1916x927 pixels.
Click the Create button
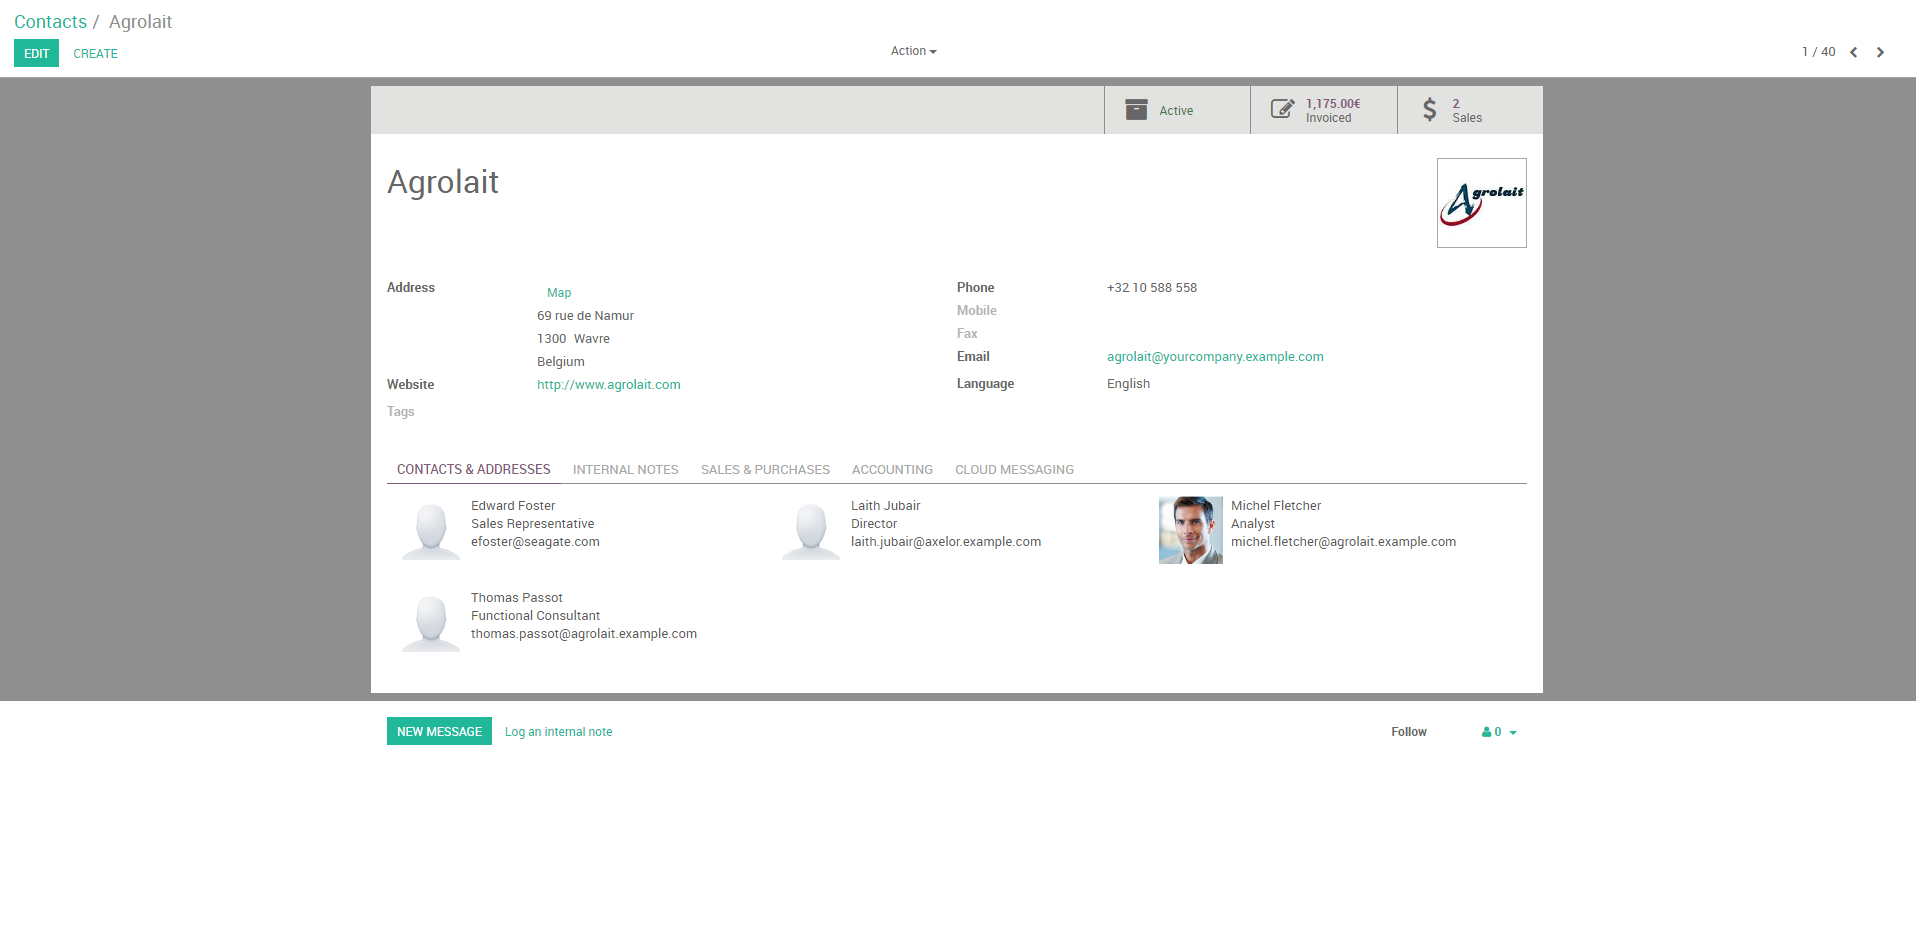[95, 54]
